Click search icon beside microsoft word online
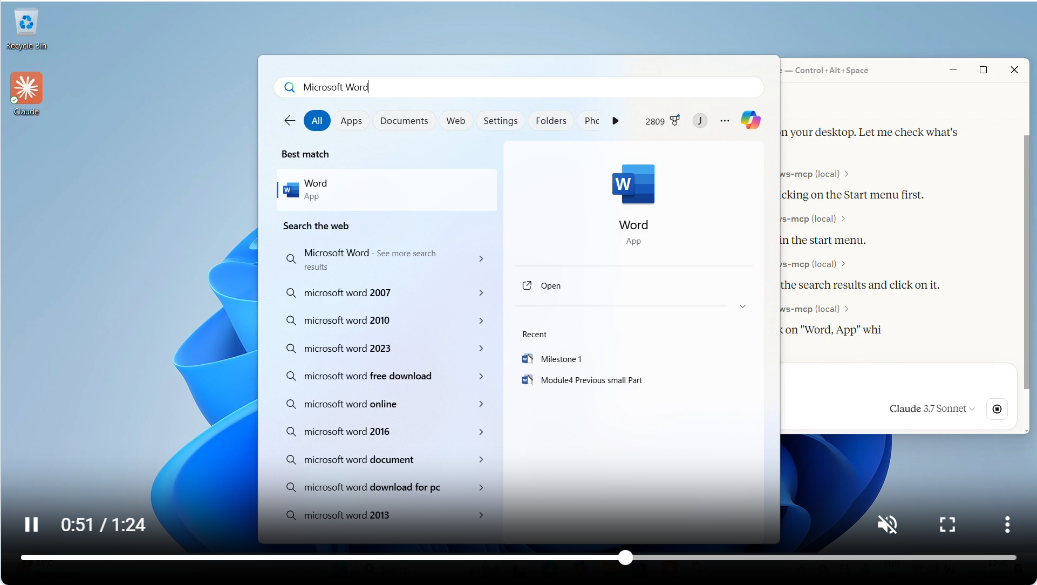The image size is (1037, 585). click(290, 404)
